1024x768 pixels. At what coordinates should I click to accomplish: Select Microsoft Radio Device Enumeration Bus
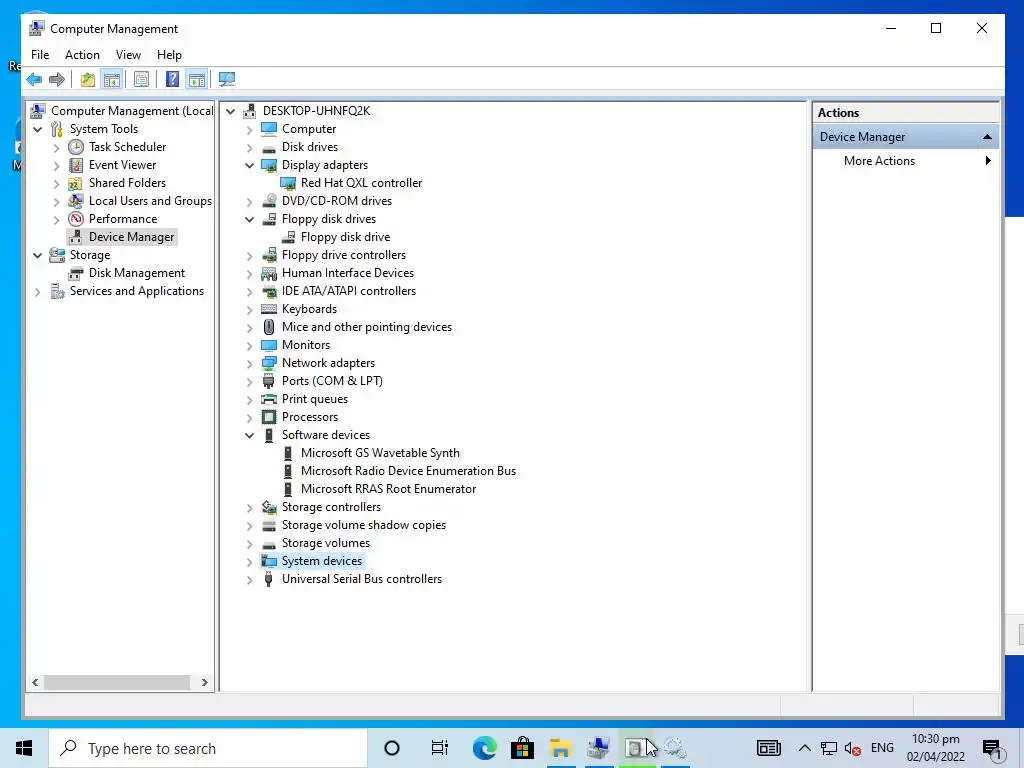408,471
